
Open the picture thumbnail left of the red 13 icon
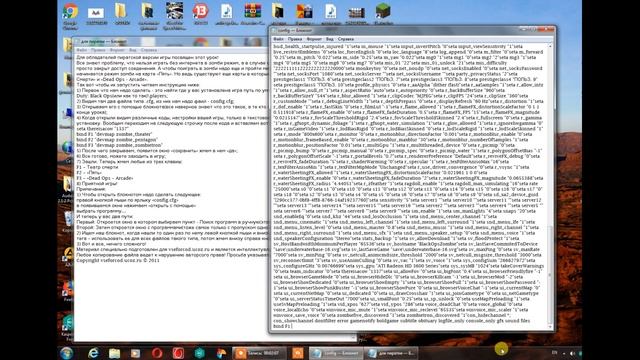(x=174, y=11)
